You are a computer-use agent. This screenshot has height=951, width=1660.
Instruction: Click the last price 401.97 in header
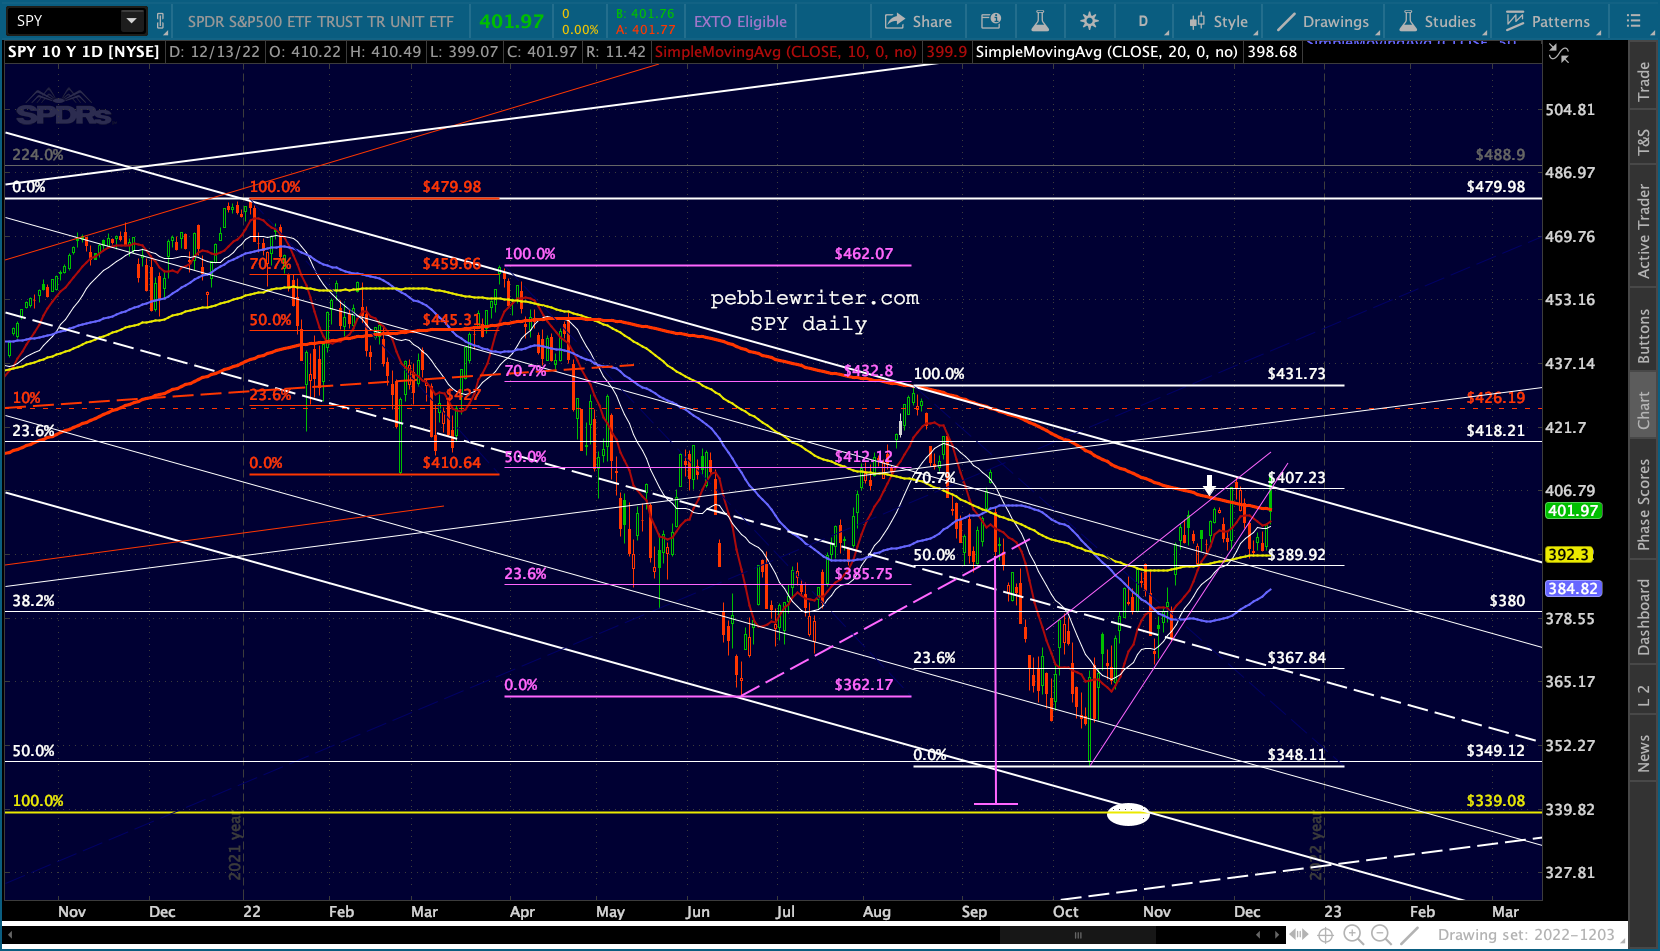pyautogui.click(x=511, y=21)
